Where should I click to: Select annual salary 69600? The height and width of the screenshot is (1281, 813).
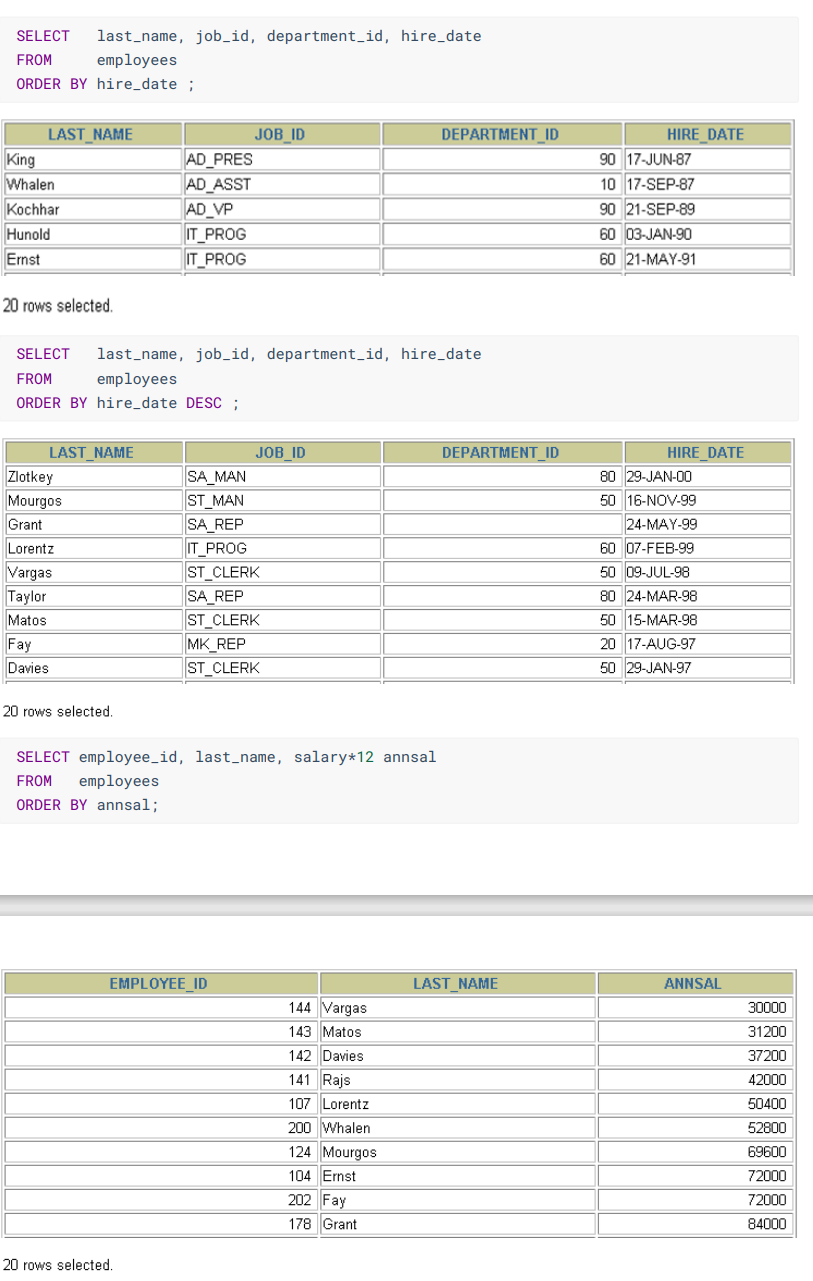pyautogui.click(x=694, y=1152)
